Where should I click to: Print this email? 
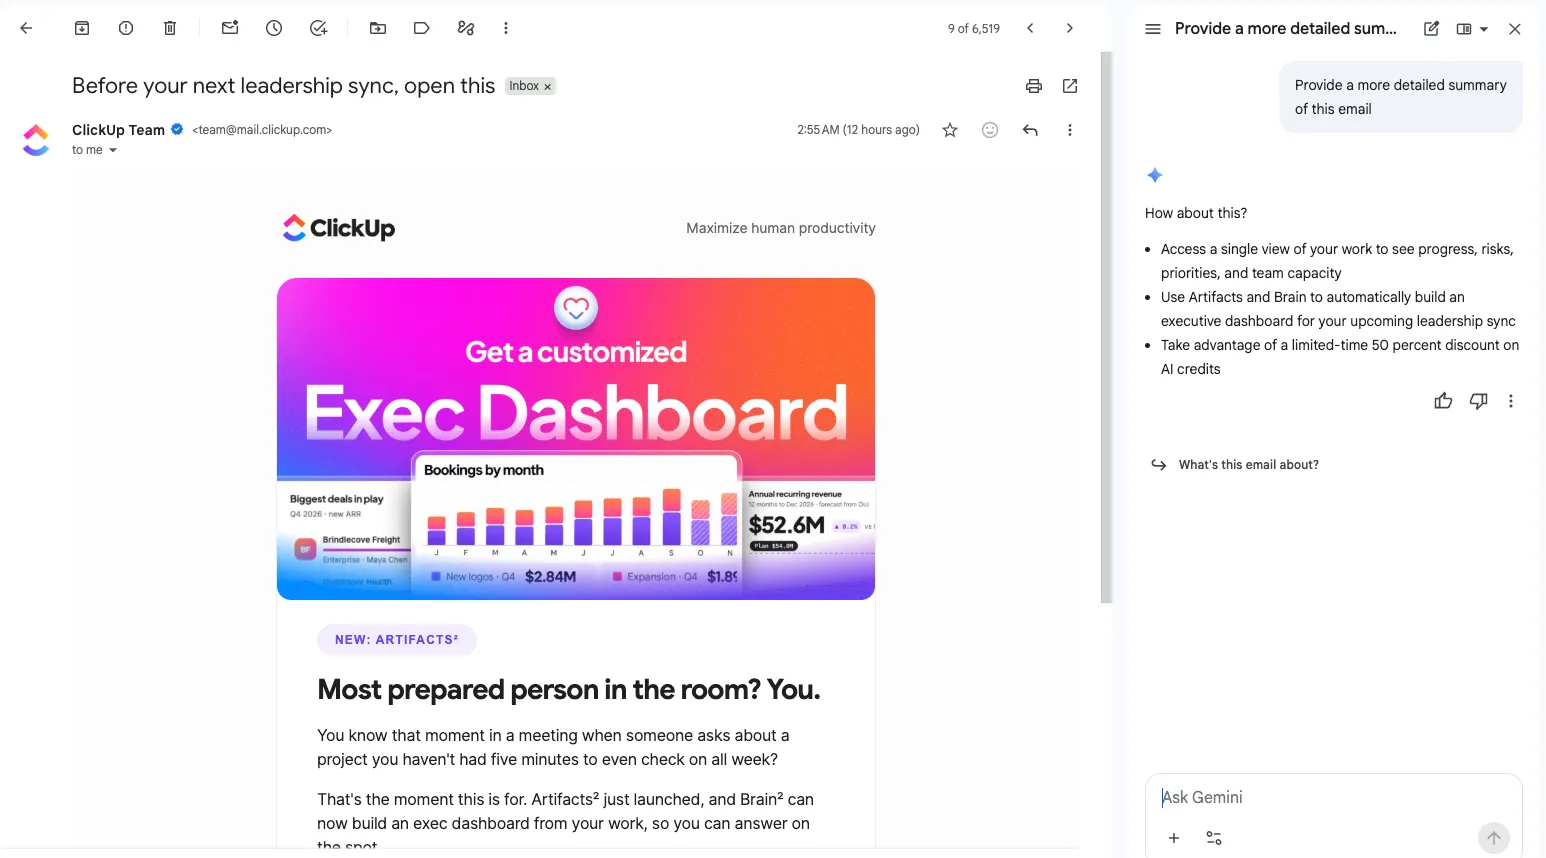[1034, 86]
